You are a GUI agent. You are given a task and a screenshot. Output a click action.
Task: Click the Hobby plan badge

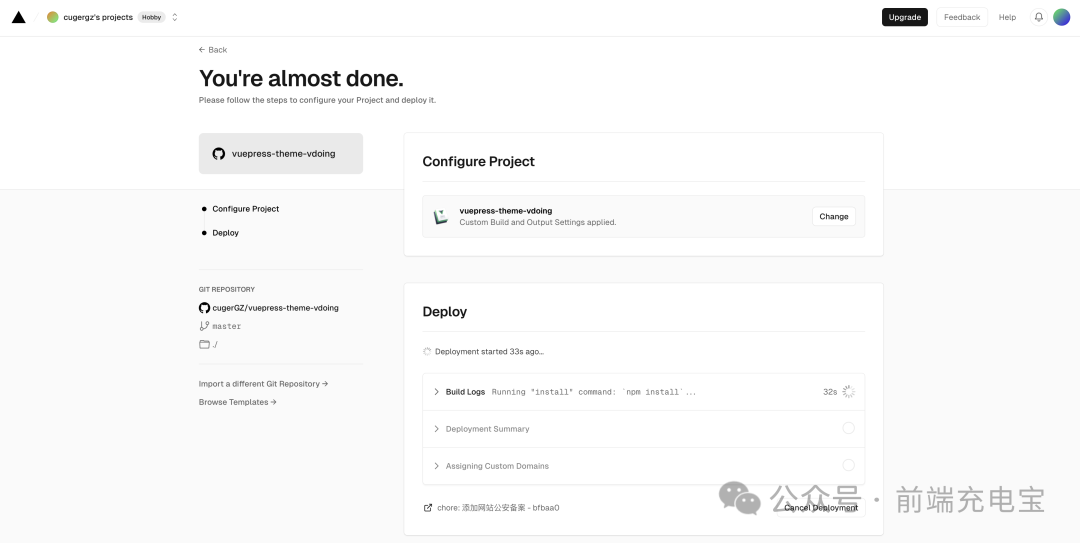click(x=152, y=17)
